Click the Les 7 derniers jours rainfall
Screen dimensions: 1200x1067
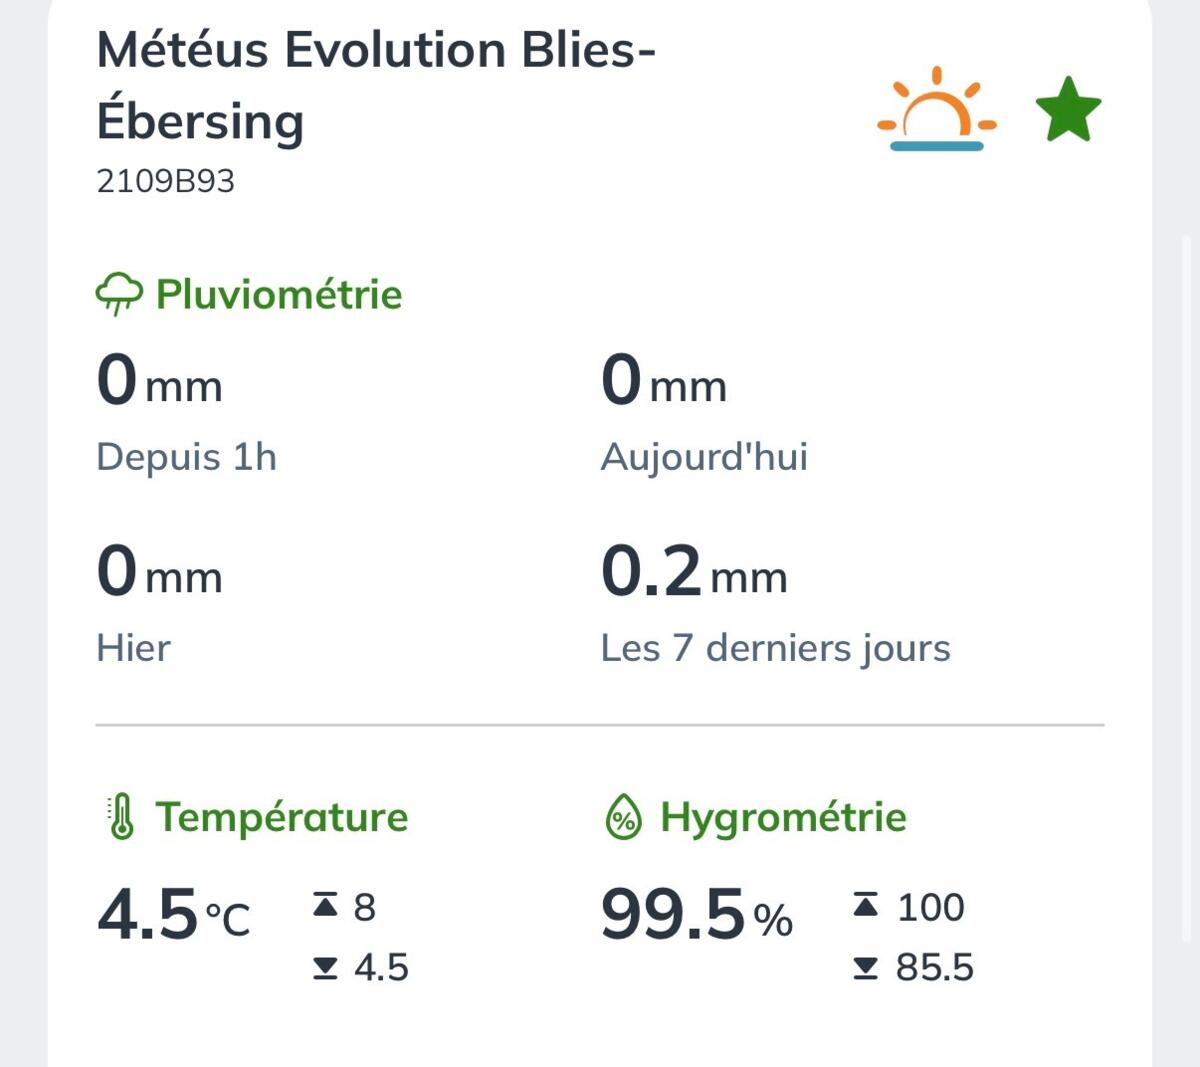(695, 572)
